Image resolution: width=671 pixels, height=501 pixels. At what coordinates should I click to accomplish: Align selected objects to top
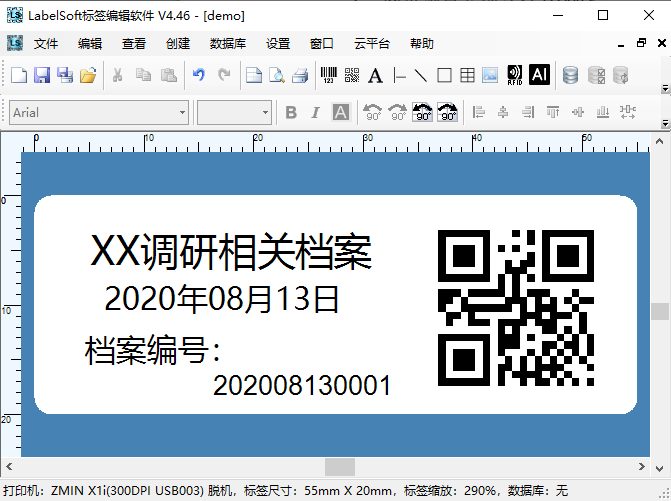point(553,113)
